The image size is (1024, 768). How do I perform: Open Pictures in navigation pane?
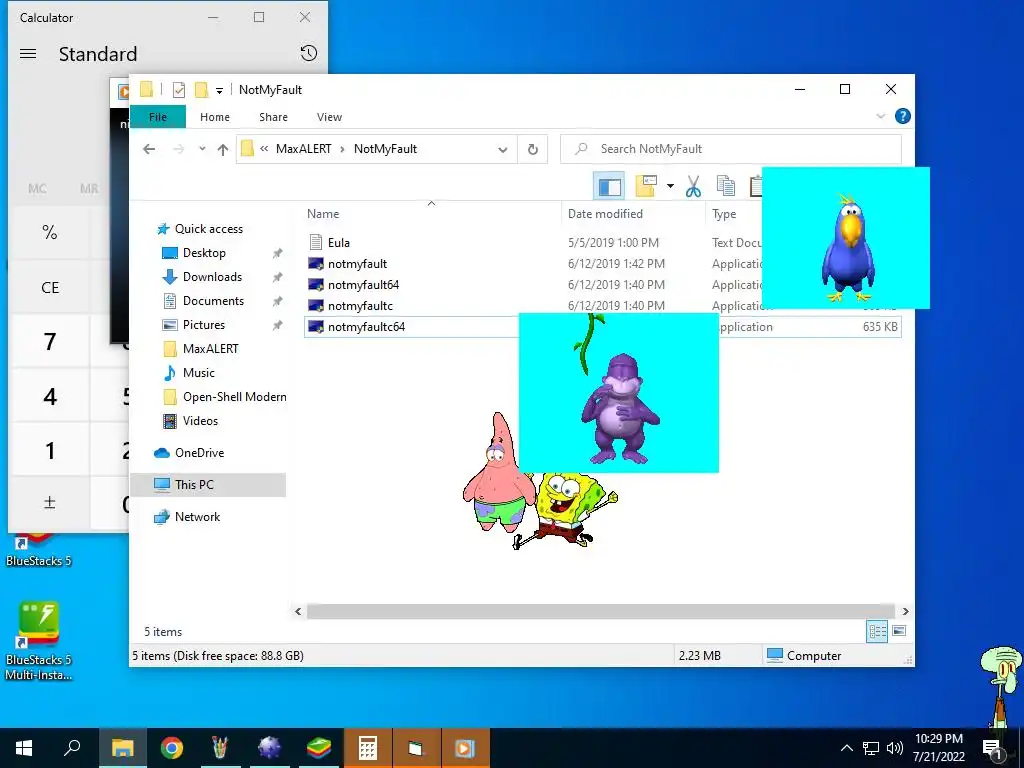204,325
